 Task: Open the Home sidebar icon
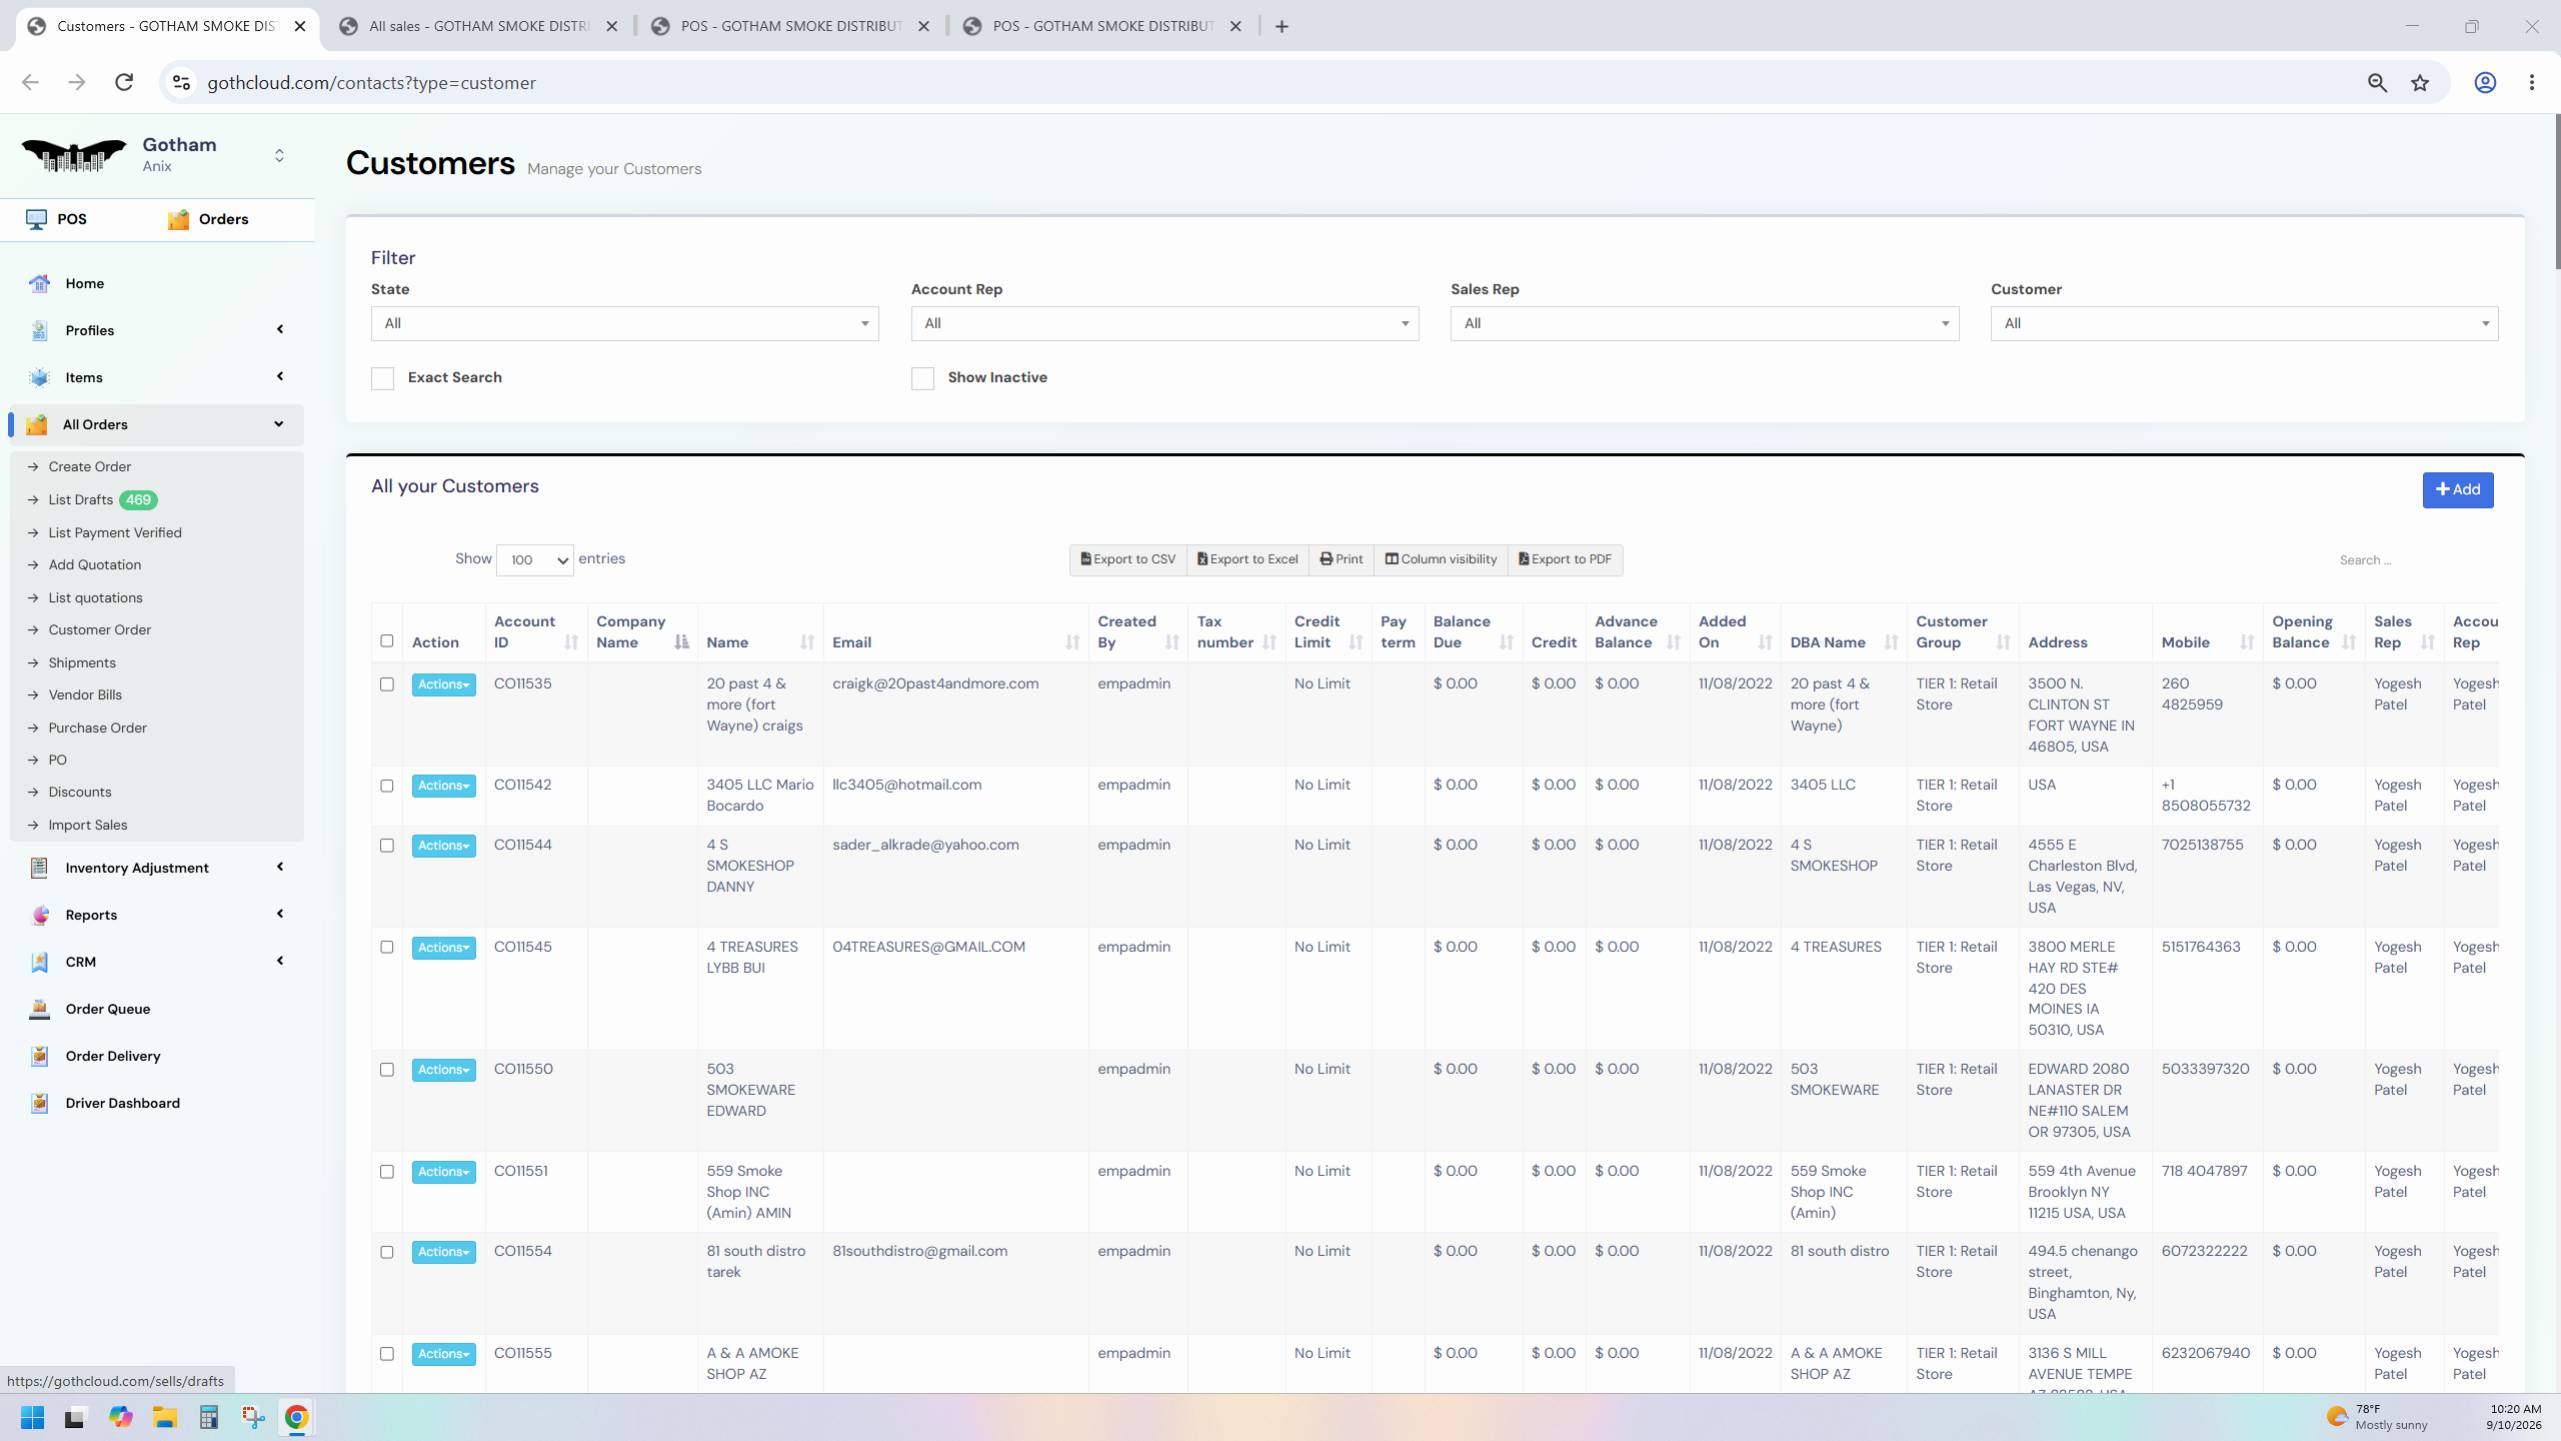(39, 284)
